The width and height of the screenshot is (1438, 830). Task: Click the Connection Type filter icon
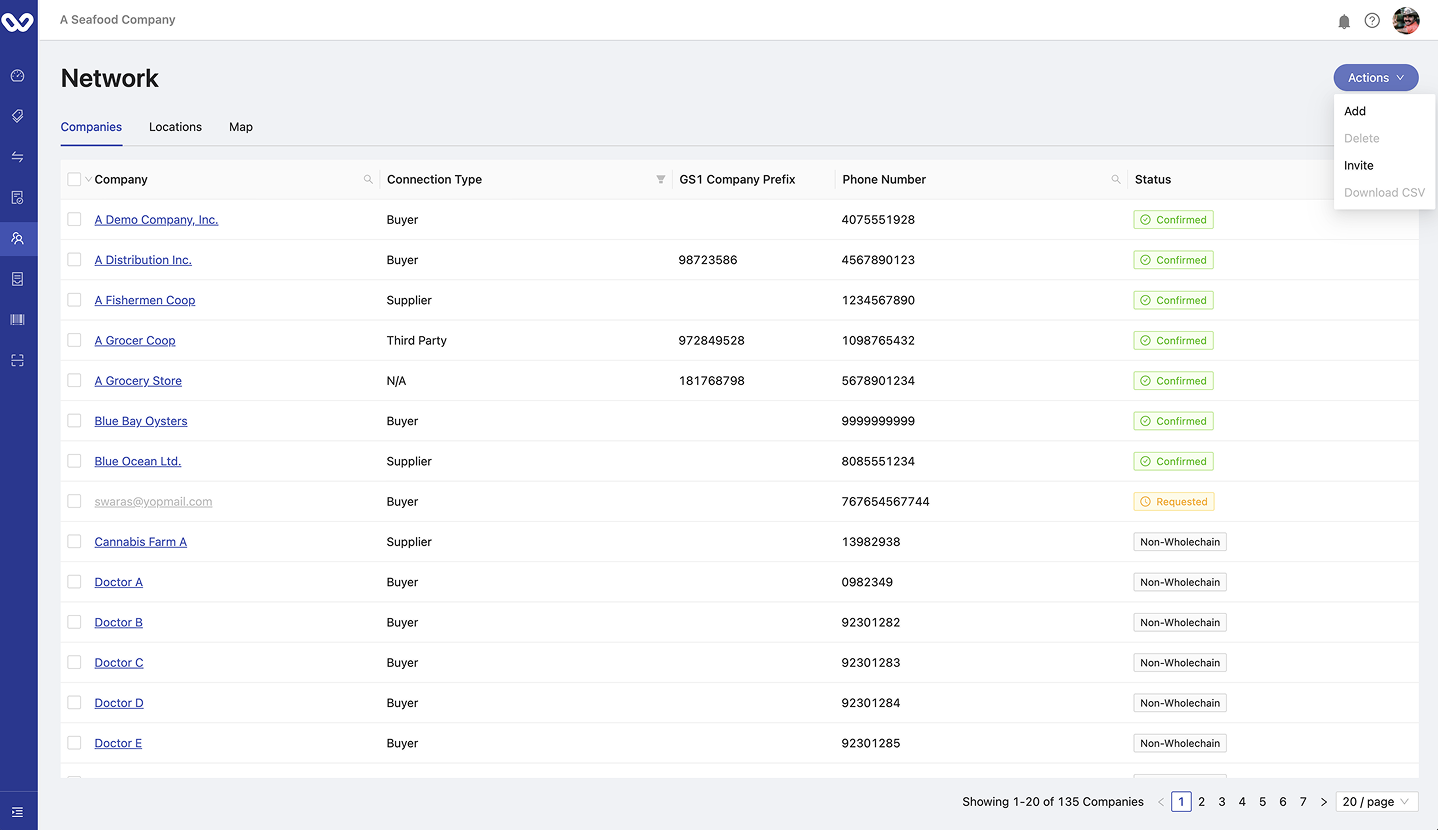coord(660,180)
